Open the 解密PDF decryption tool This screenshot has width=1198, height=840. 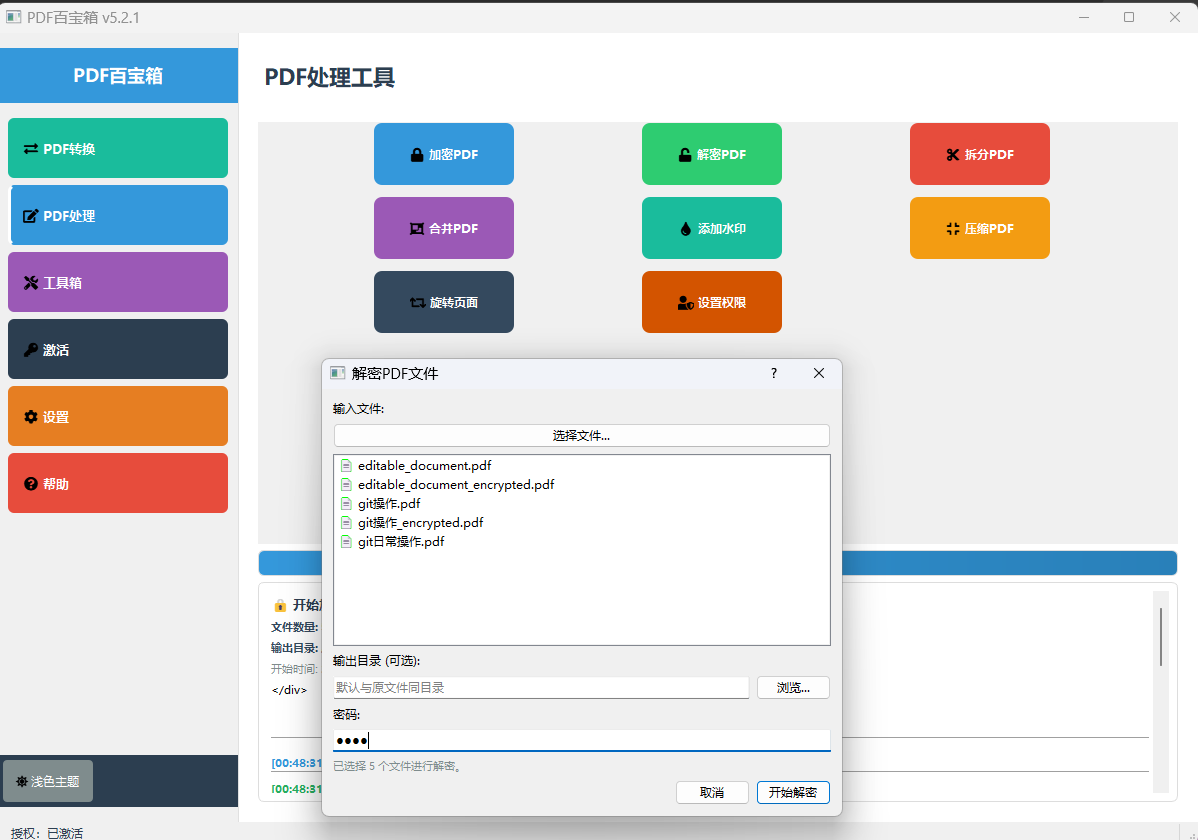711,154
